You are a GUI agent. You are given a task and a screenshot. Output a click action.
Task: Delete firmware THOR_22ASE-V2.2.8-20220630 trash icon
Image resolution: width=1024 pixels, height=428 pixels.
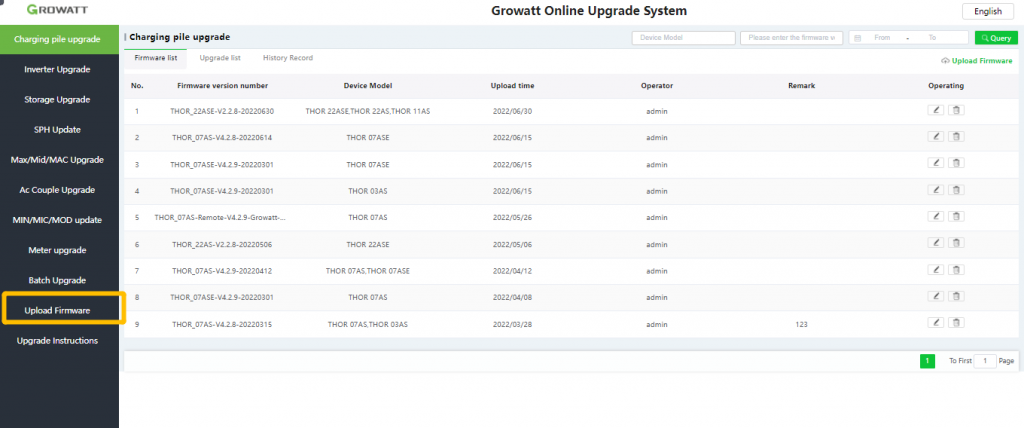[x=956, y=110]
